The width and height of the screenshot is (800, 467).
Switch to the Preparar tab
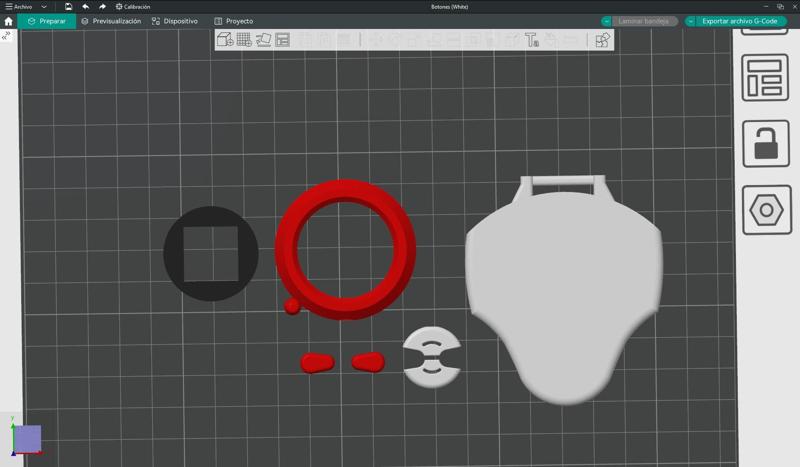coord(46,21)
